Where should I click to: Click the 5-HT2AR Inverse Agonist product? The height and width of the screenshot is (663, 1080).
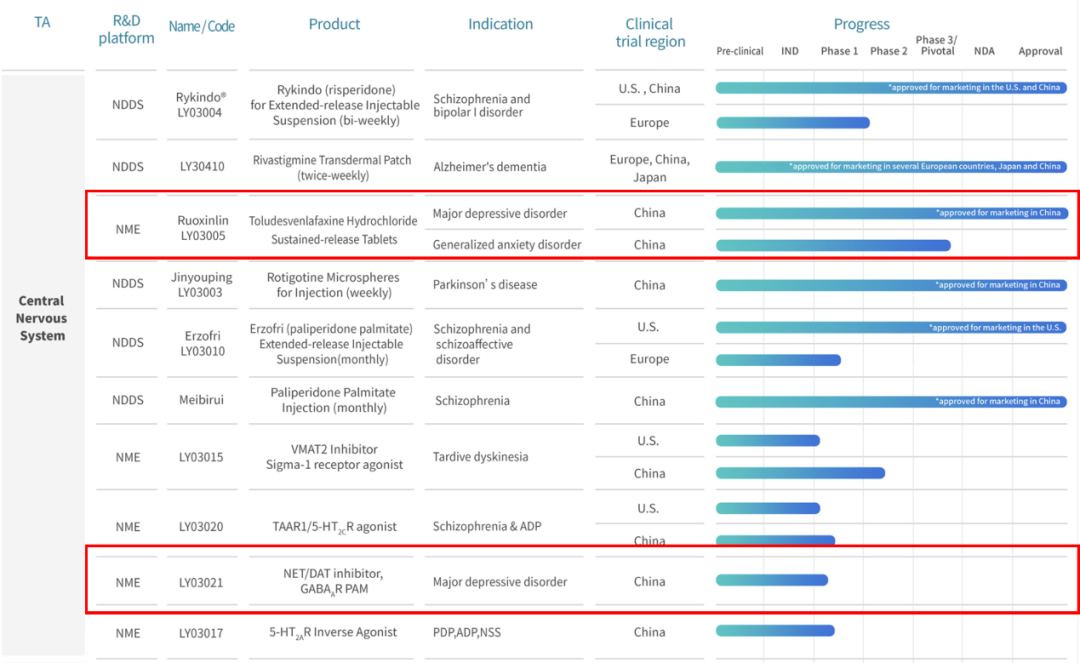coord(333,632)
